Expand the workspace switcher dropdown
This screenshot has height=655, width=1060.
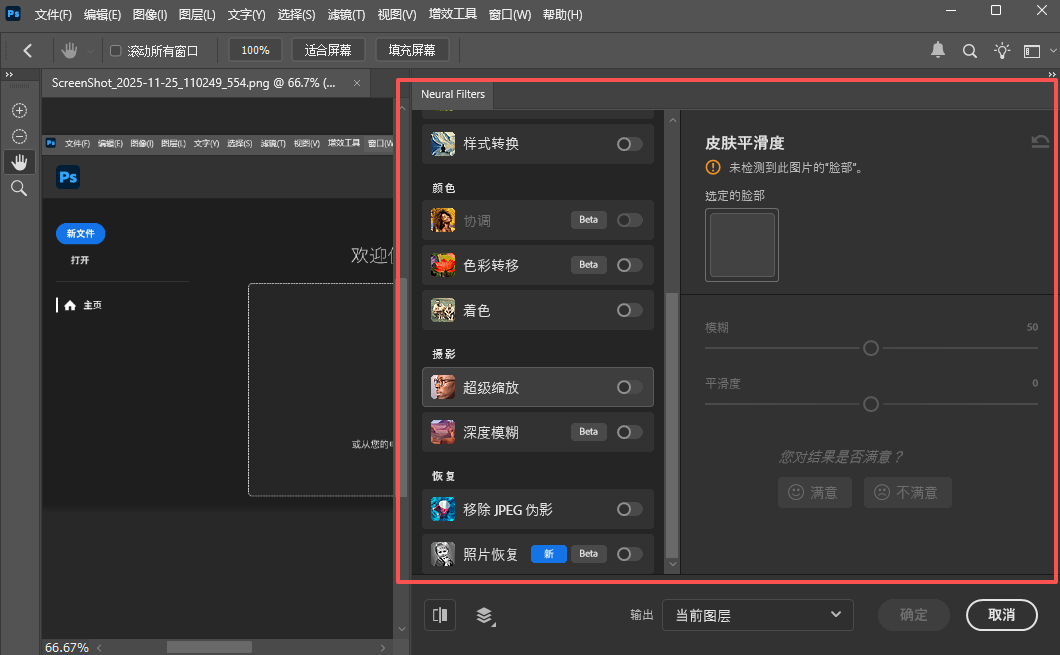(x=1036, y=50)
